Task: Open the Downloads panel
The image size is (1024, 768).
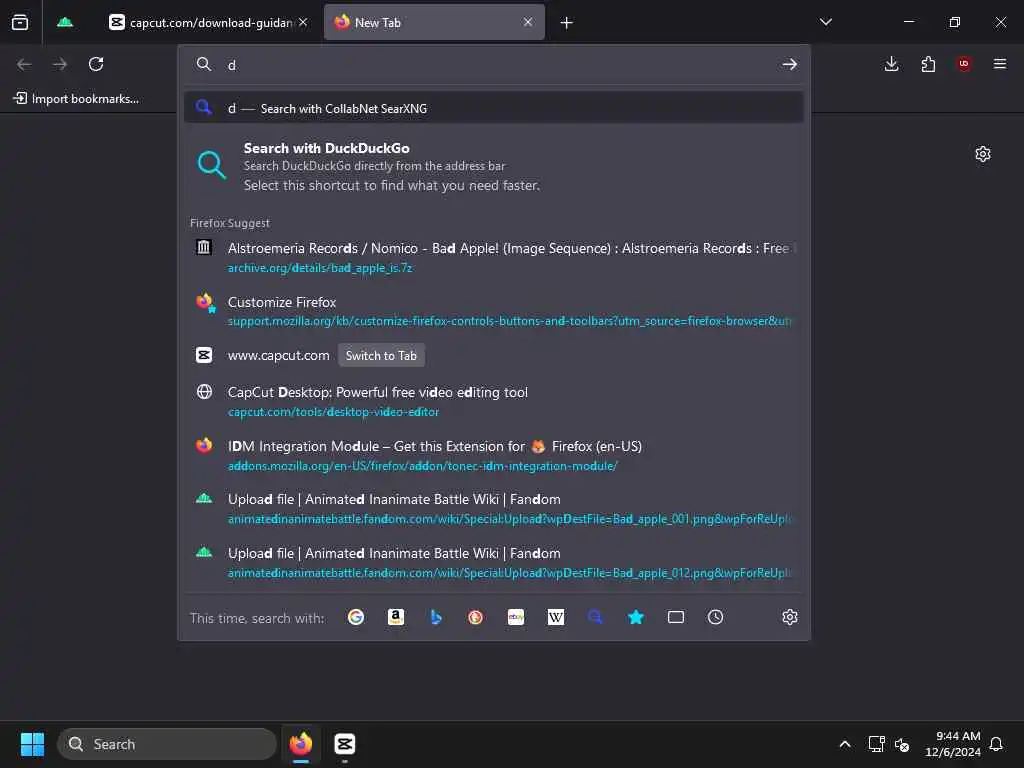Action: click(891, 64)
